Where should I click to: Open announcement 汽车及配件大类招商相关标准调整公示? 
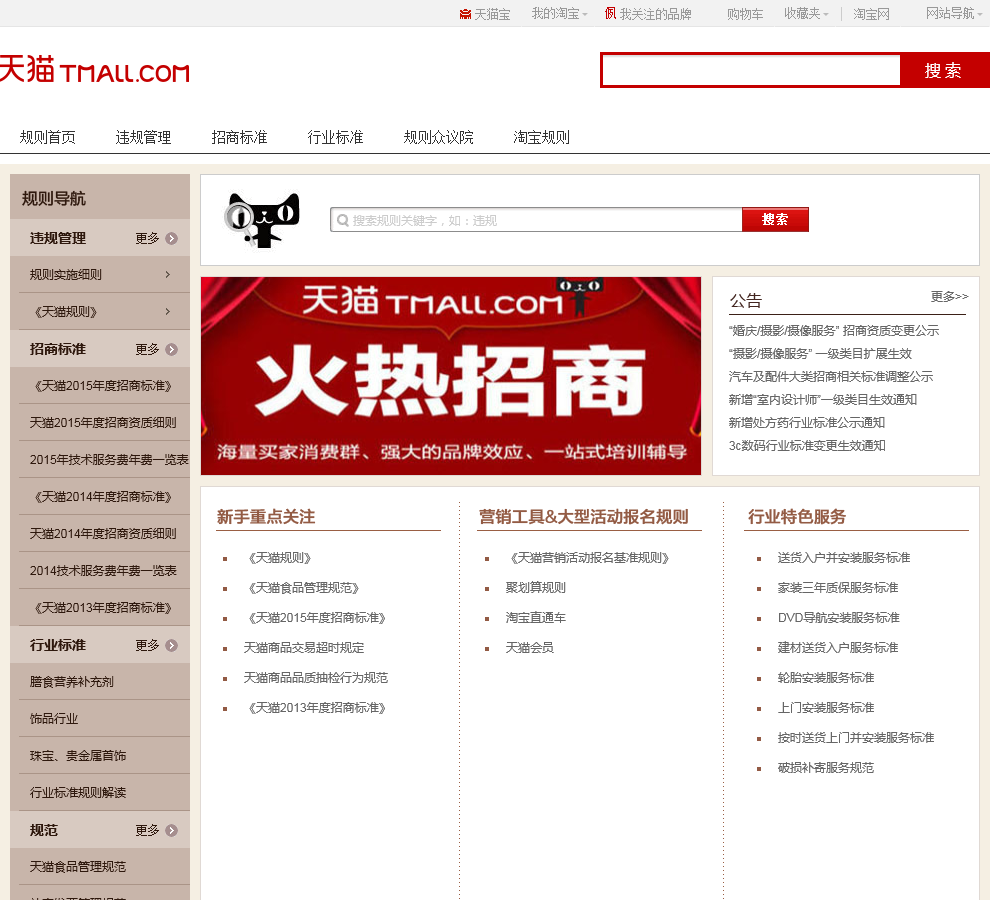[x=830, y=376]
